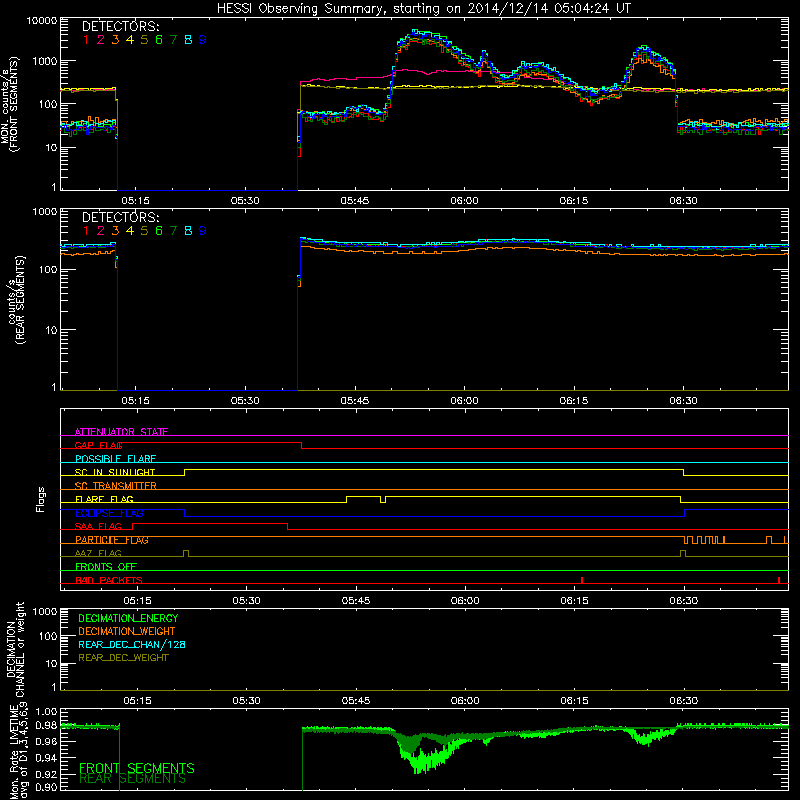Click the 0.92 tick on livetime axis
The height and width of the screenshot is (800, 800).
46,774
